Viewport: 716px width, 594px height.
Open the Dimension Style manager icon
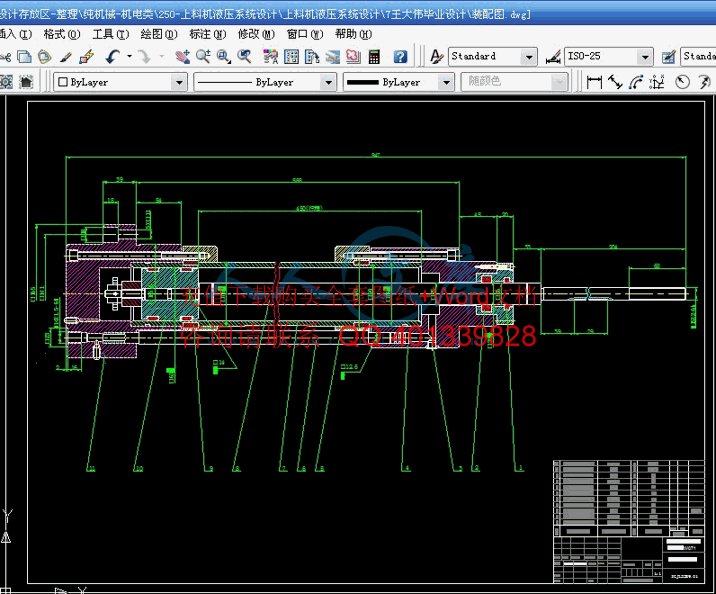point(553,57)
